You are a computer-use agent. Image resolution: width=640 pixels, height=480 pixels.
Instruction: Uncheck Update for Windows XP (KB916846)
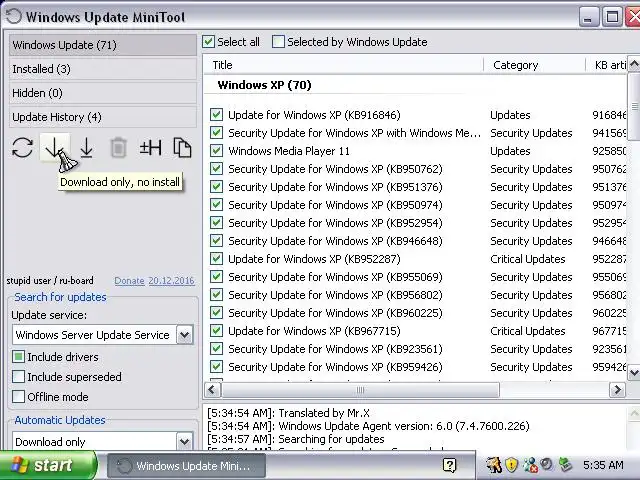(216, 115)
